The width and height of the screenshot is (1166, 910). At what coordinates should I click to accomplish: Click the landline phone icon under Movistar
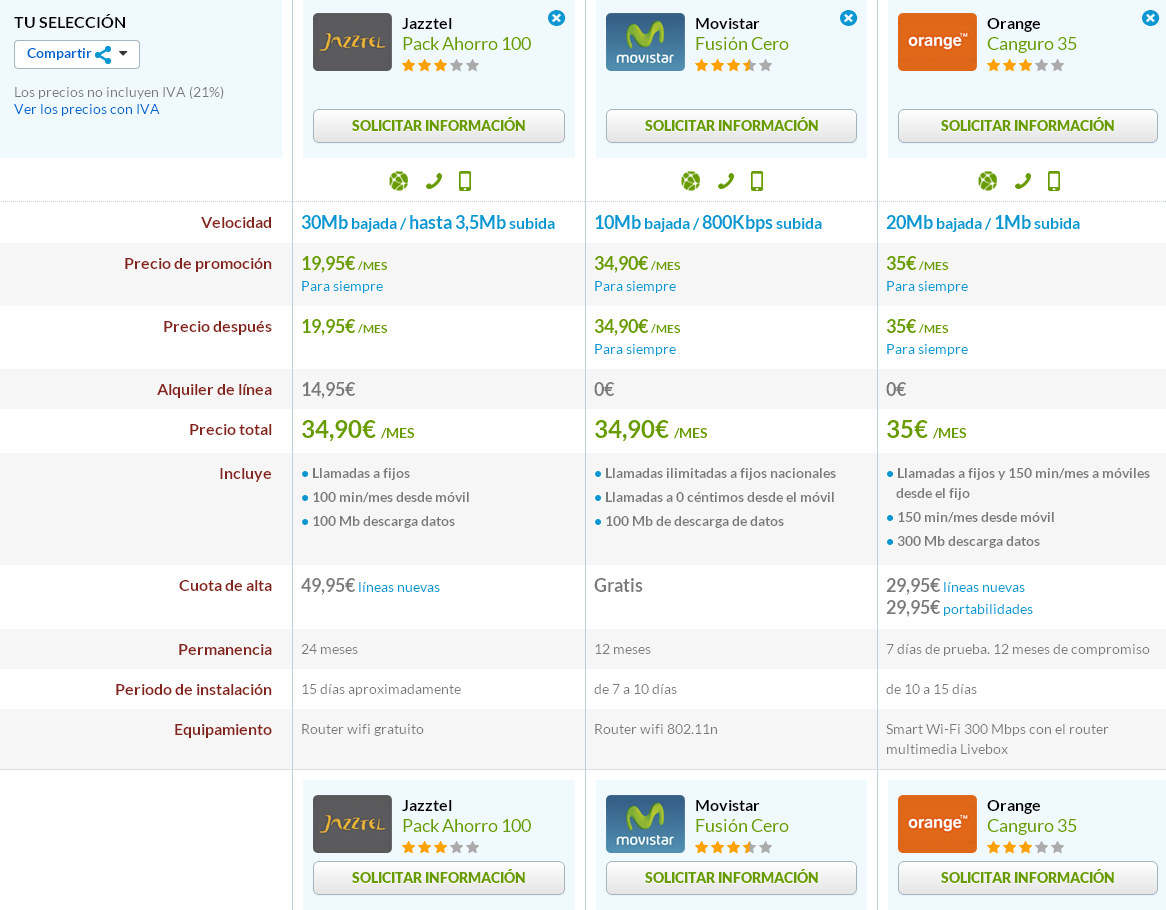(x=725, y=181)
